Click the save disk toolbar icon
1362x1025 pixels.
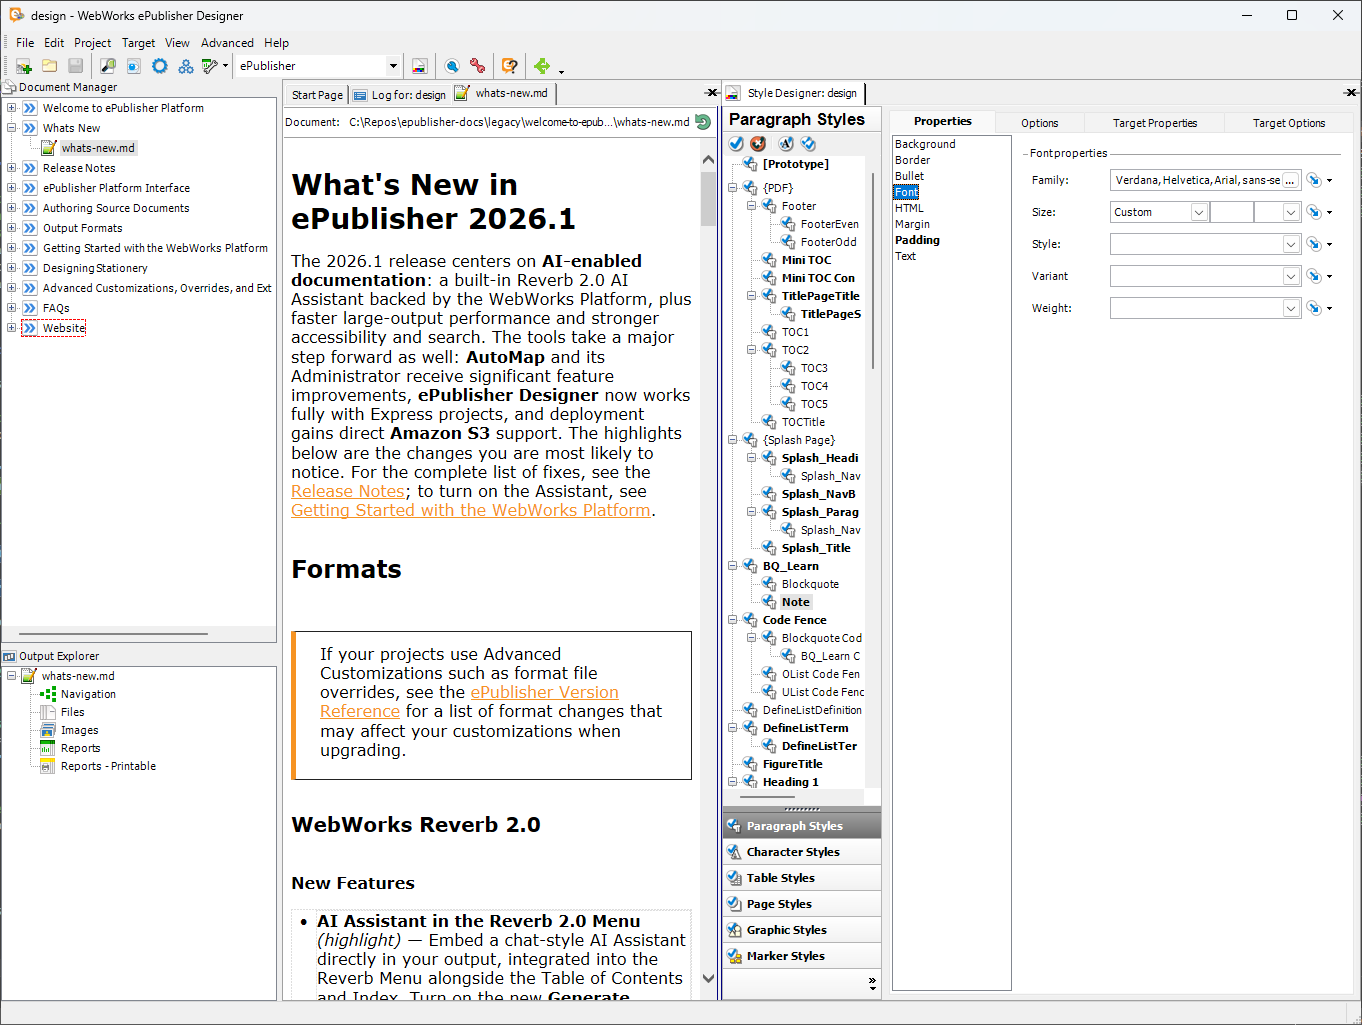pos(76,66)
